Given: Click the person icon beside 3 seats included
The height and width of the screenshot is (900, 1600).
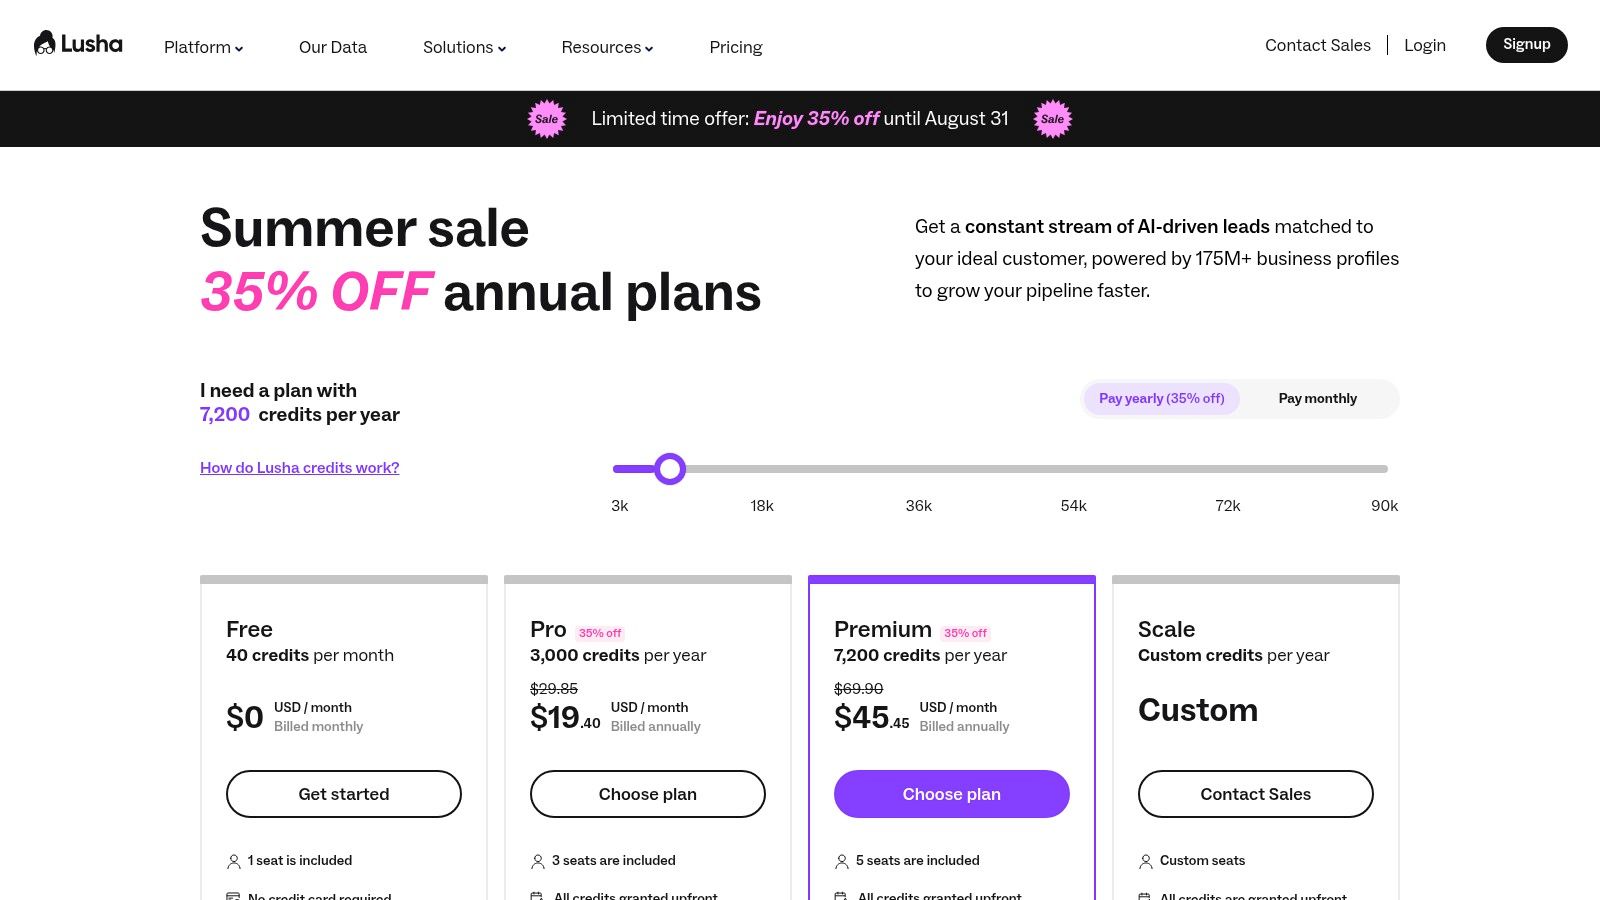Looking at the screenshot, I should [x=538, y=861].
